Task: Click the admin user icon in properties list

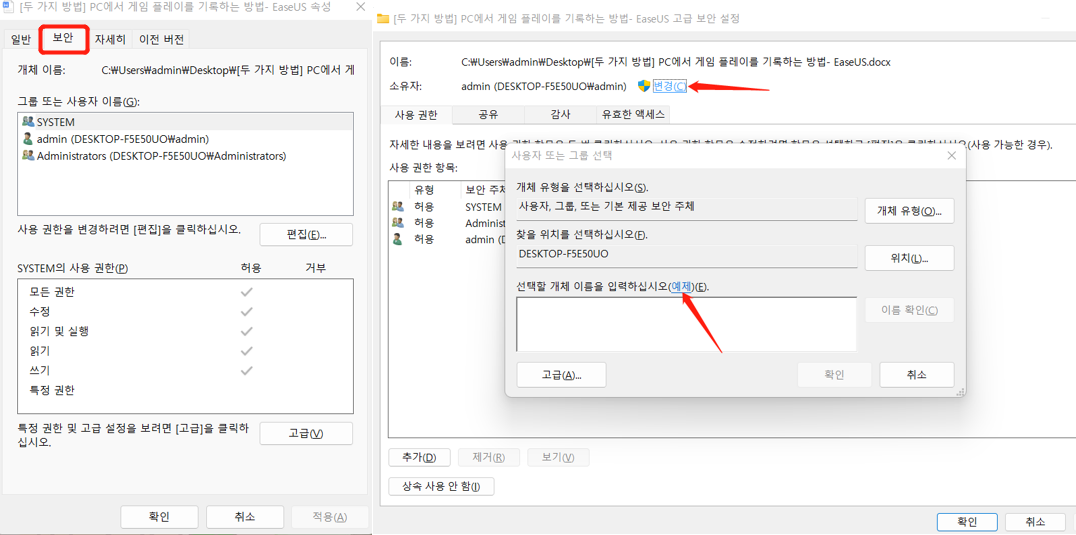Action: click(28, 139)
